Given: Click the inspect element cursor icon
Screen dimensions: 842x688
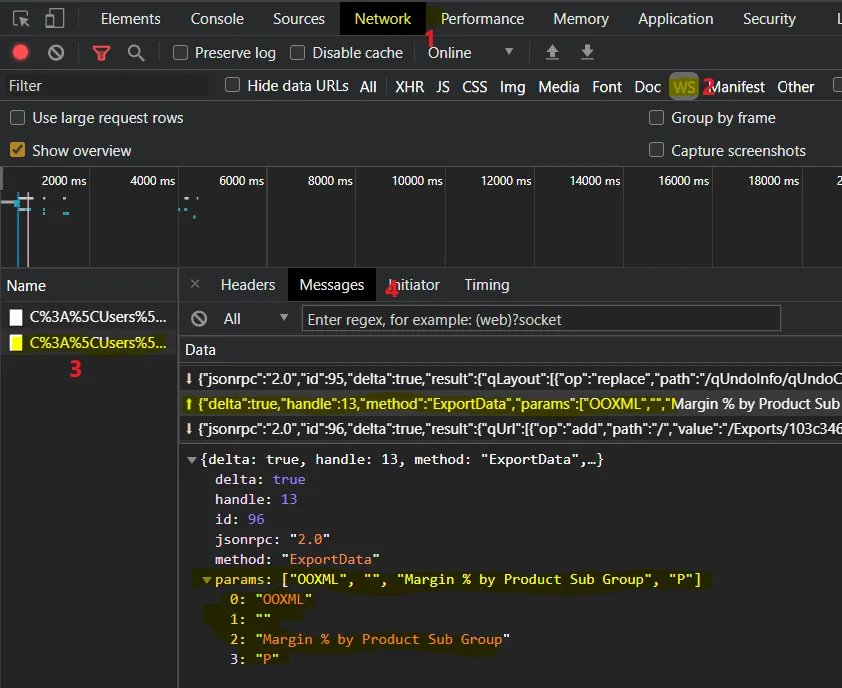Looking at the screenshot, I should tap(21, 18).
